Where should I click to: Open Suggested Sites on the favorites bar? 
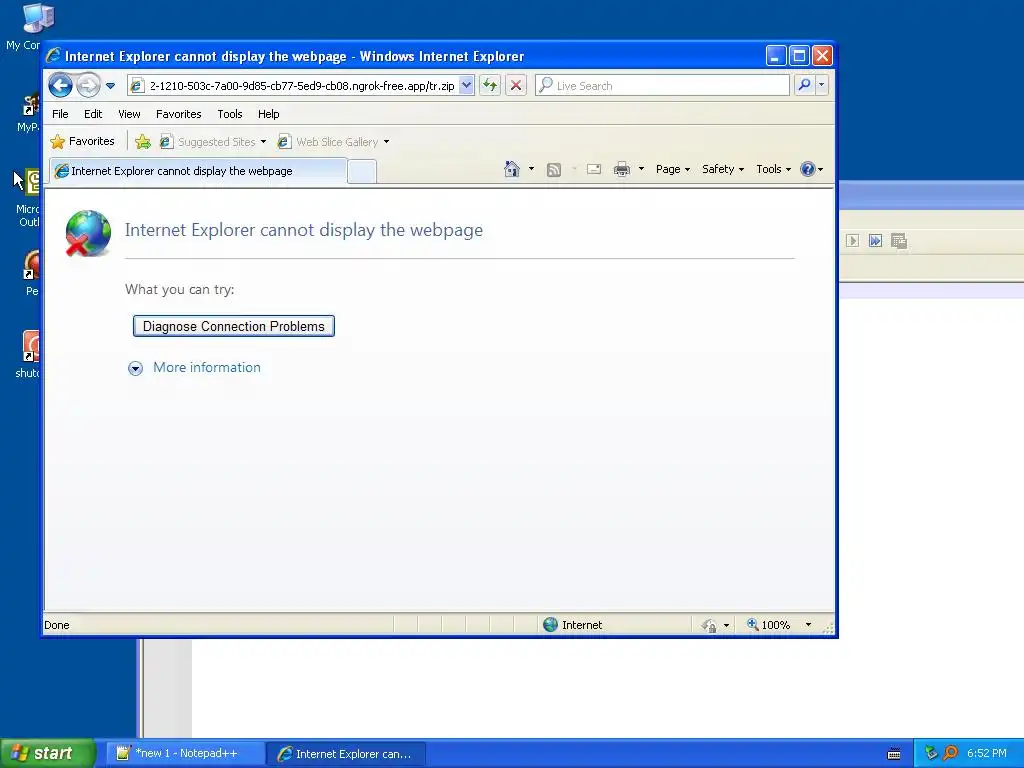click(x=213, y=142)
